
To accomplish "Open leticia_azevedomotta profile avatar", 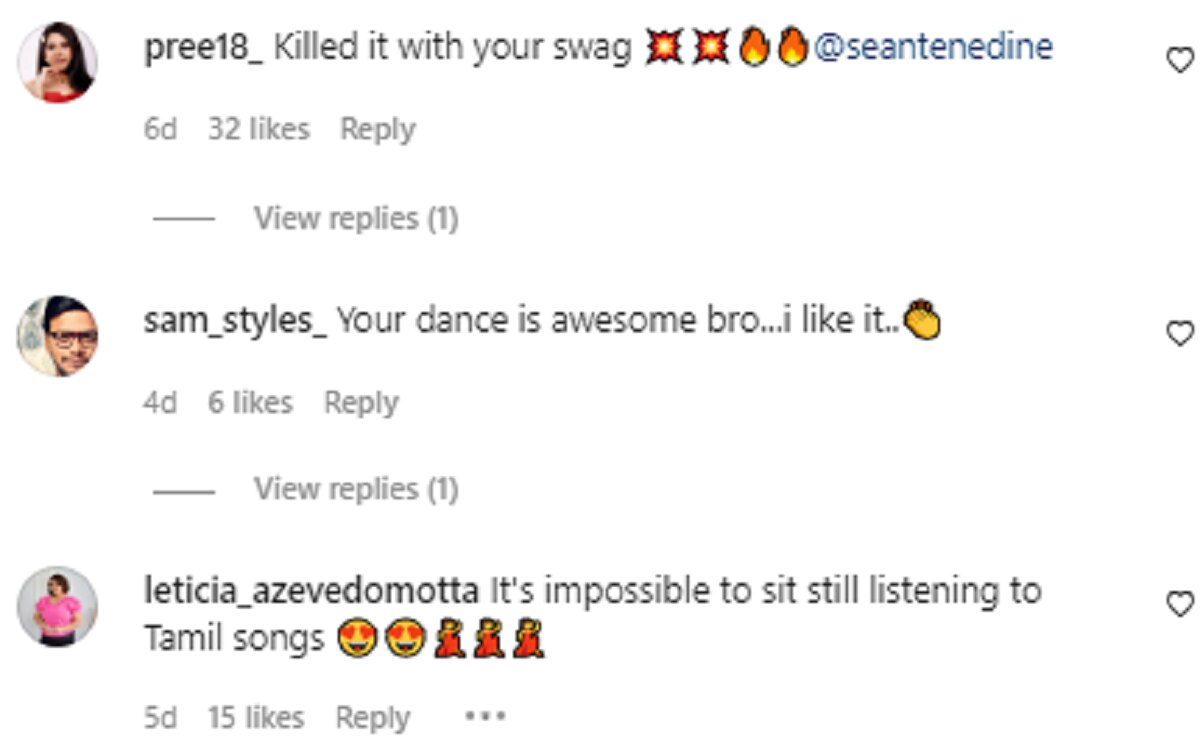I will [x=58, y=606].
